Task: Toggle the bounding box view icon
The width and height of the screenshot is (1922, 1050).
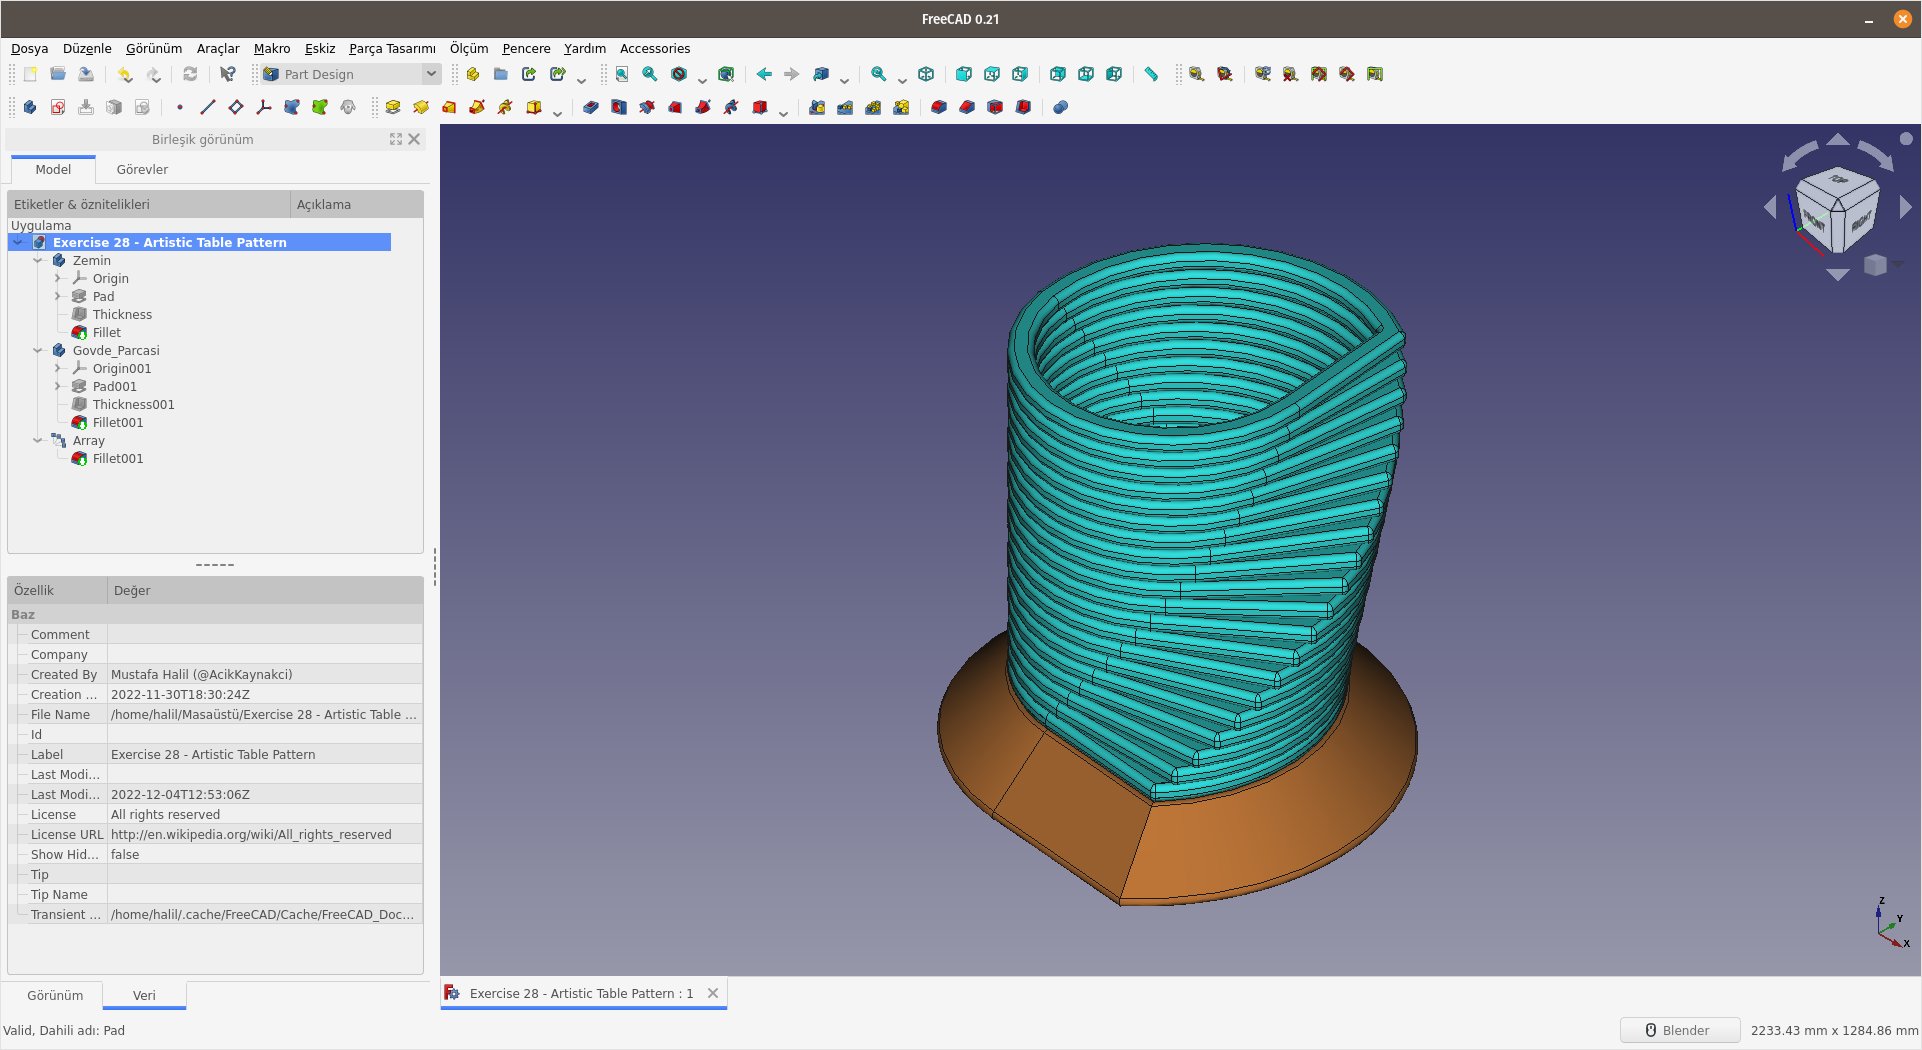Action: (x=726, y=74)
